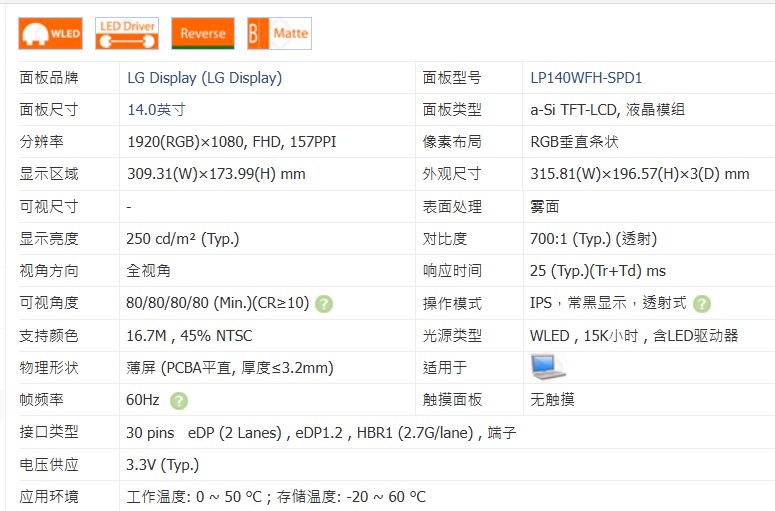Click the 315.81(W)×196.57(H)×3(D) mm outline value
The height and width of the screenshot is (511, 775).
tap(640, 174)
